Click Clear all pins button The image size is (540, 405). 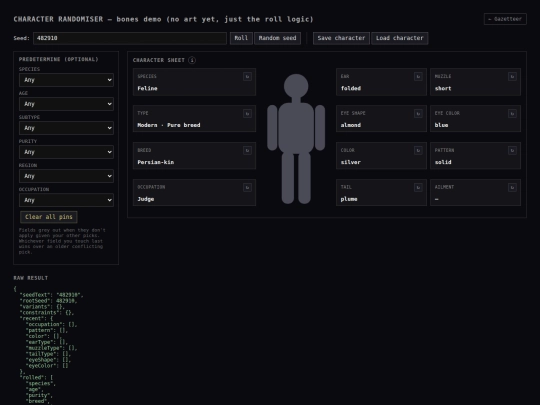tap(49, 217)
